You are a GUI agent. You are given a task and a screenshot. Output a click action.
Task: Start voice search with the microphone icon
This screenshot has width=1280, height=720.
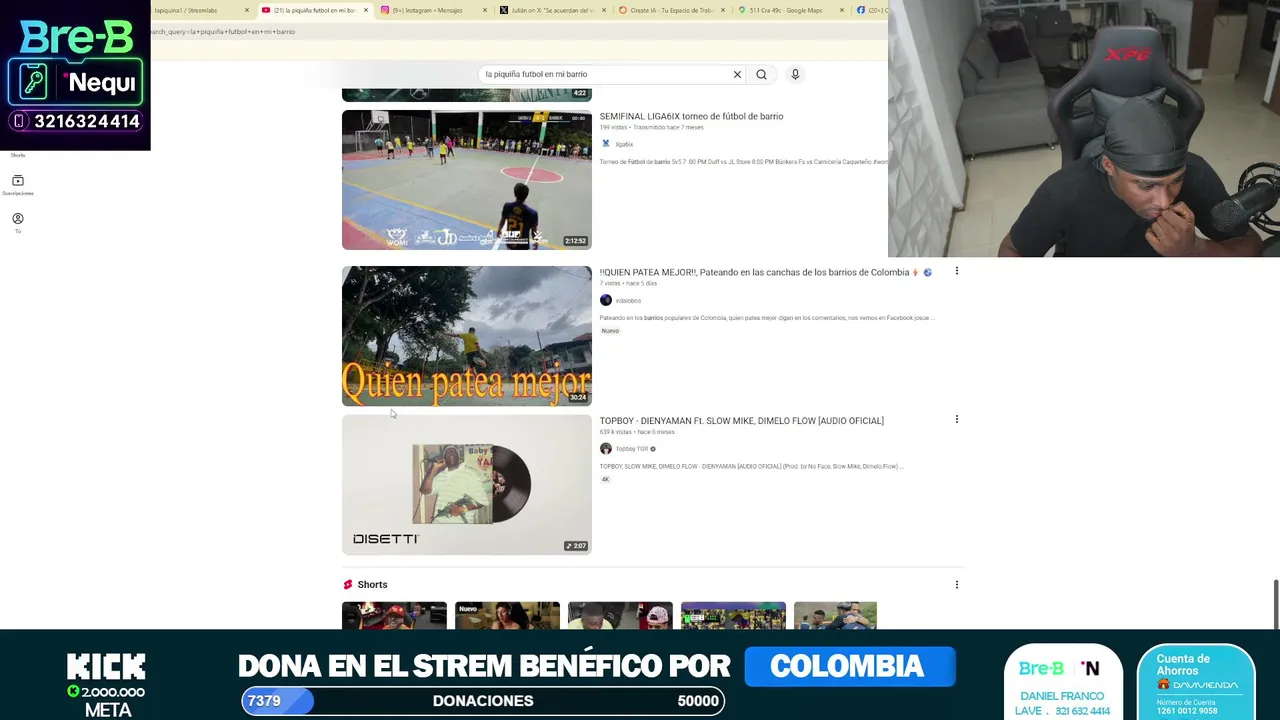795,74
